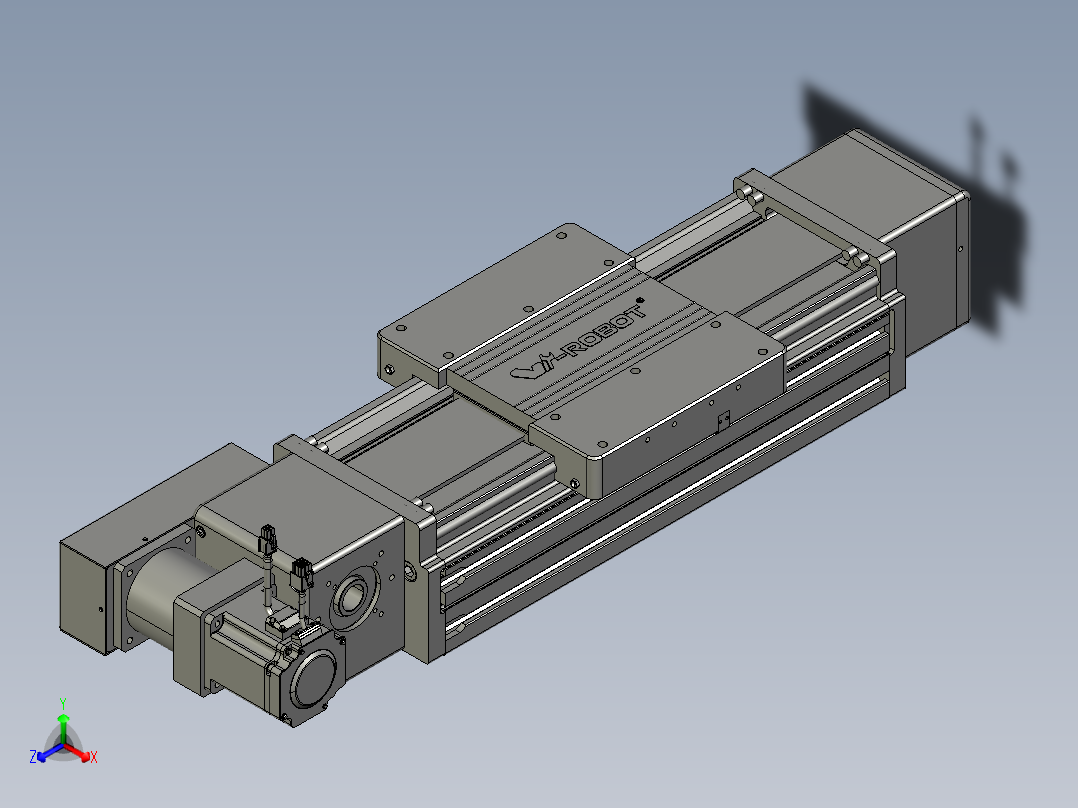The image size is (1078, 808).
Task: Select the servo motor's circular rear cover
Action: pos(314,679)
